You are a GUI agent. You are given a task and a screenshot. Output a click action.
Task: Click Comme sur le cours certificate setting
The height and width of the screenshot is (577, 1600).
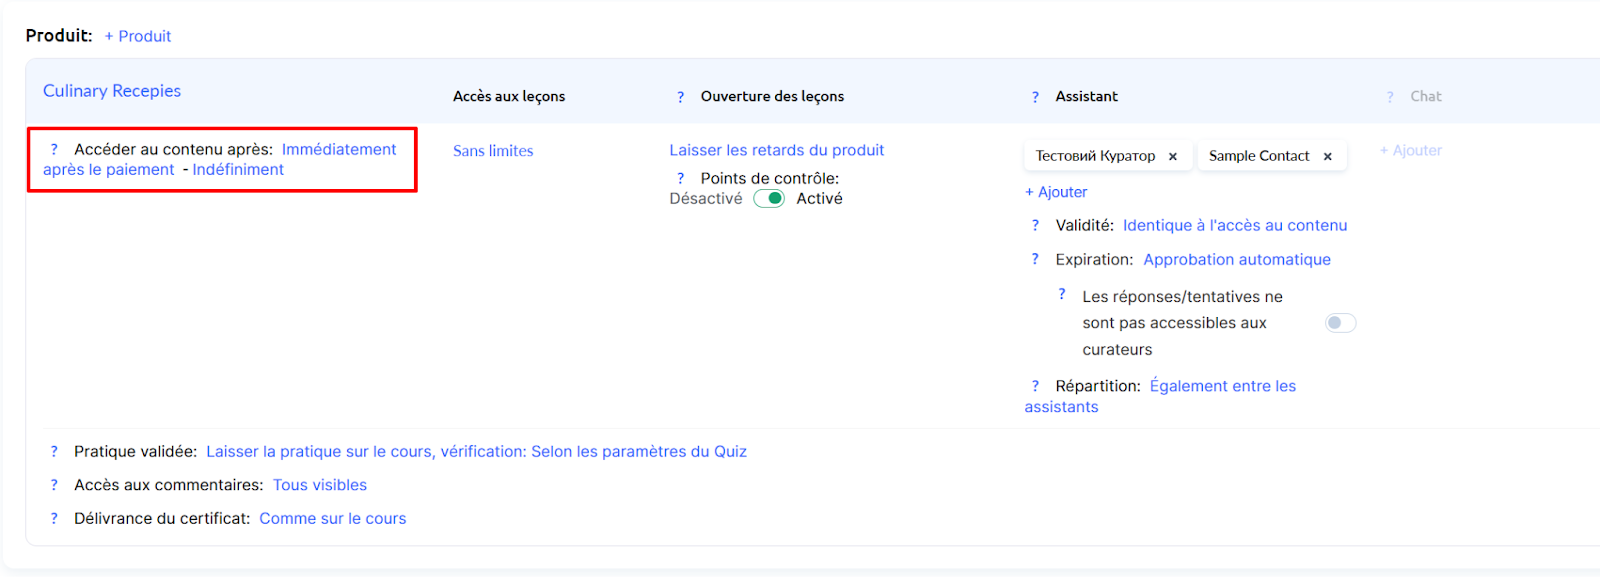pos(332,519)
